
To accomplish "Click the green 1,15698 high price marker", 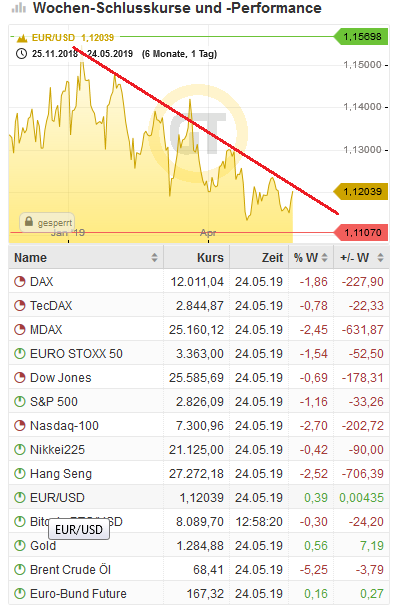I will 362,36.
